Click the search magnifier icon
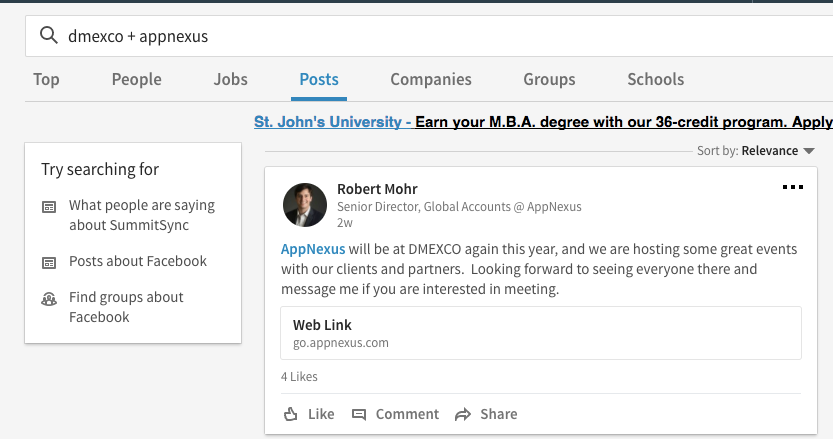The image size is (833, 439). click(x=48, y=37)
